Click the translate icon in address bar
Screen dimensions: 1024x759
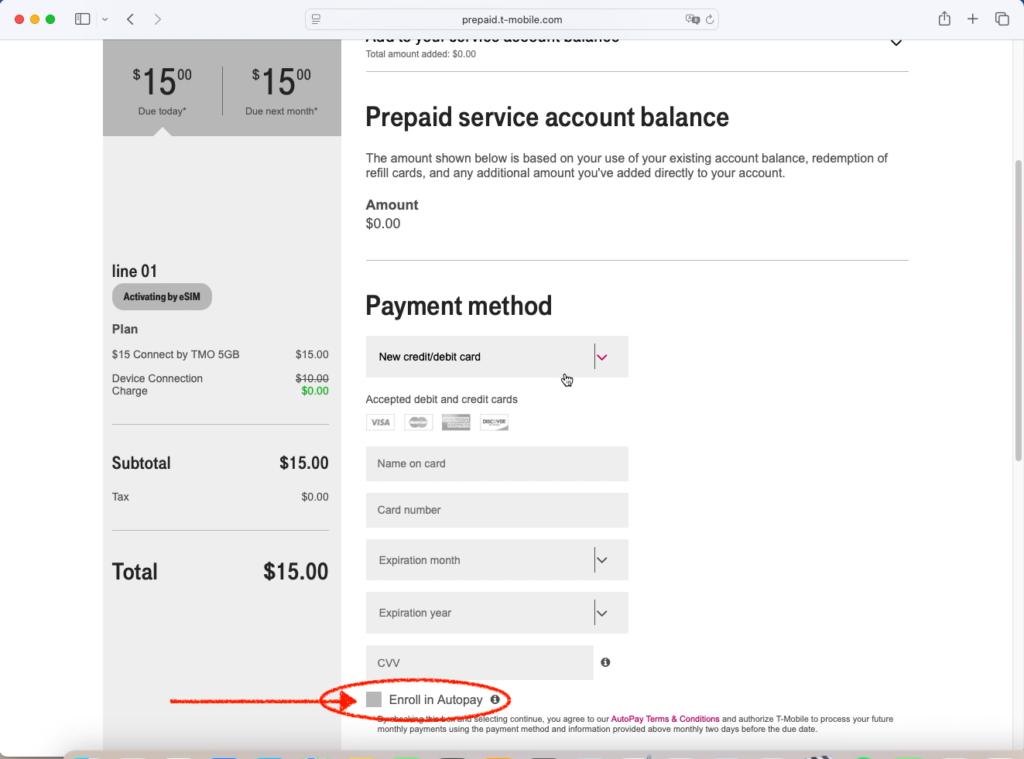coord(691,19)
